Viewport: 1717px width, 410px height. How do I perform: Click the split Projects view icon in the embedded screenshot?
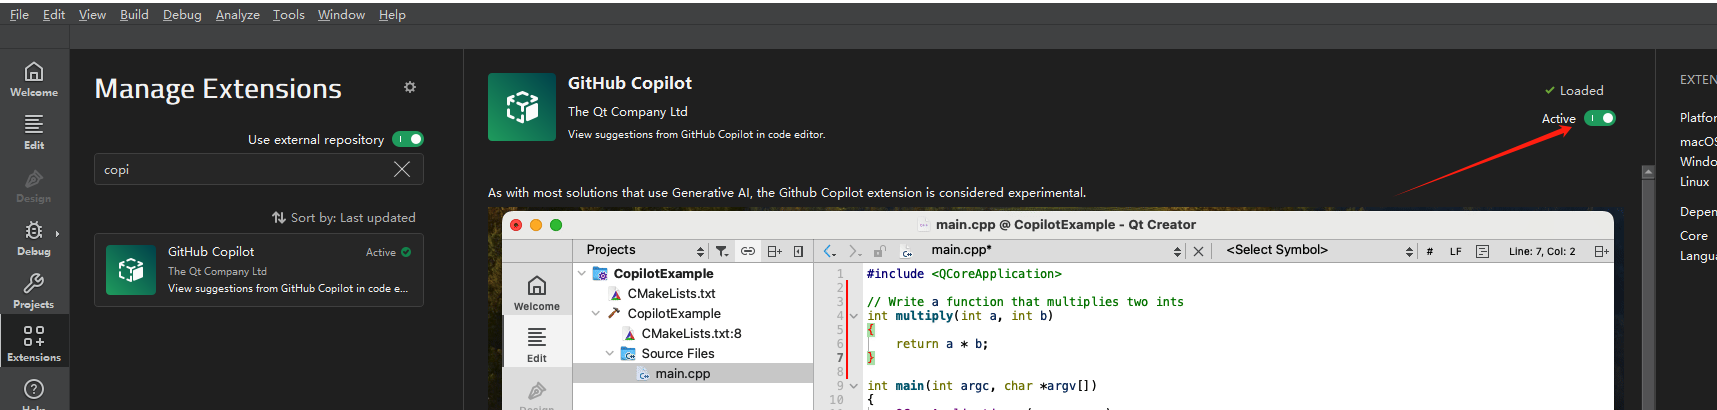[775, 251]
